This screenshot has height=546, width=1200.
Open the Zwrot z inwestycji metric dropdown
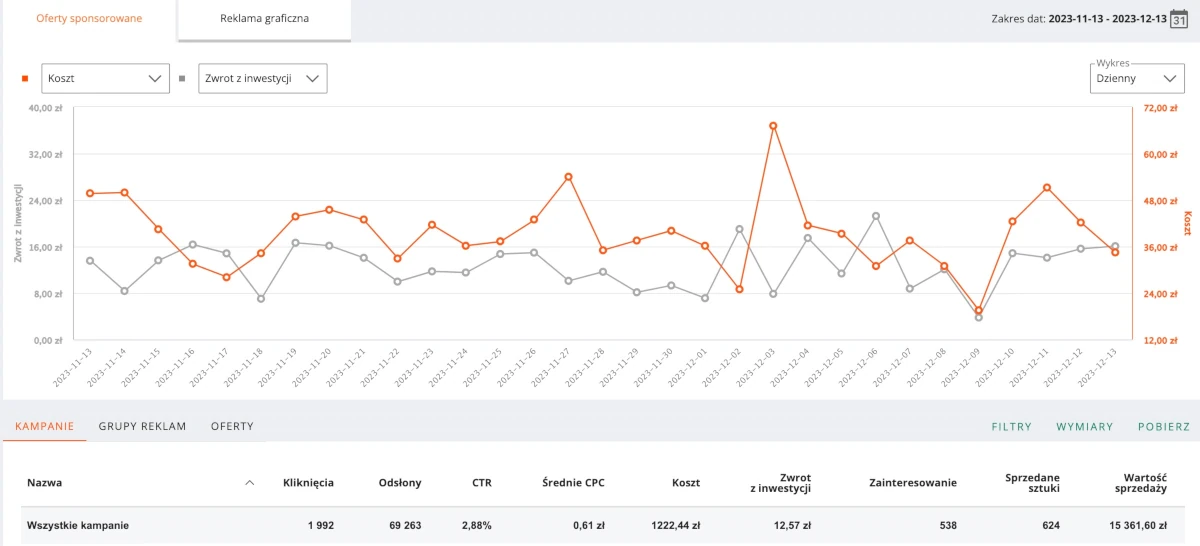(263, 78)
